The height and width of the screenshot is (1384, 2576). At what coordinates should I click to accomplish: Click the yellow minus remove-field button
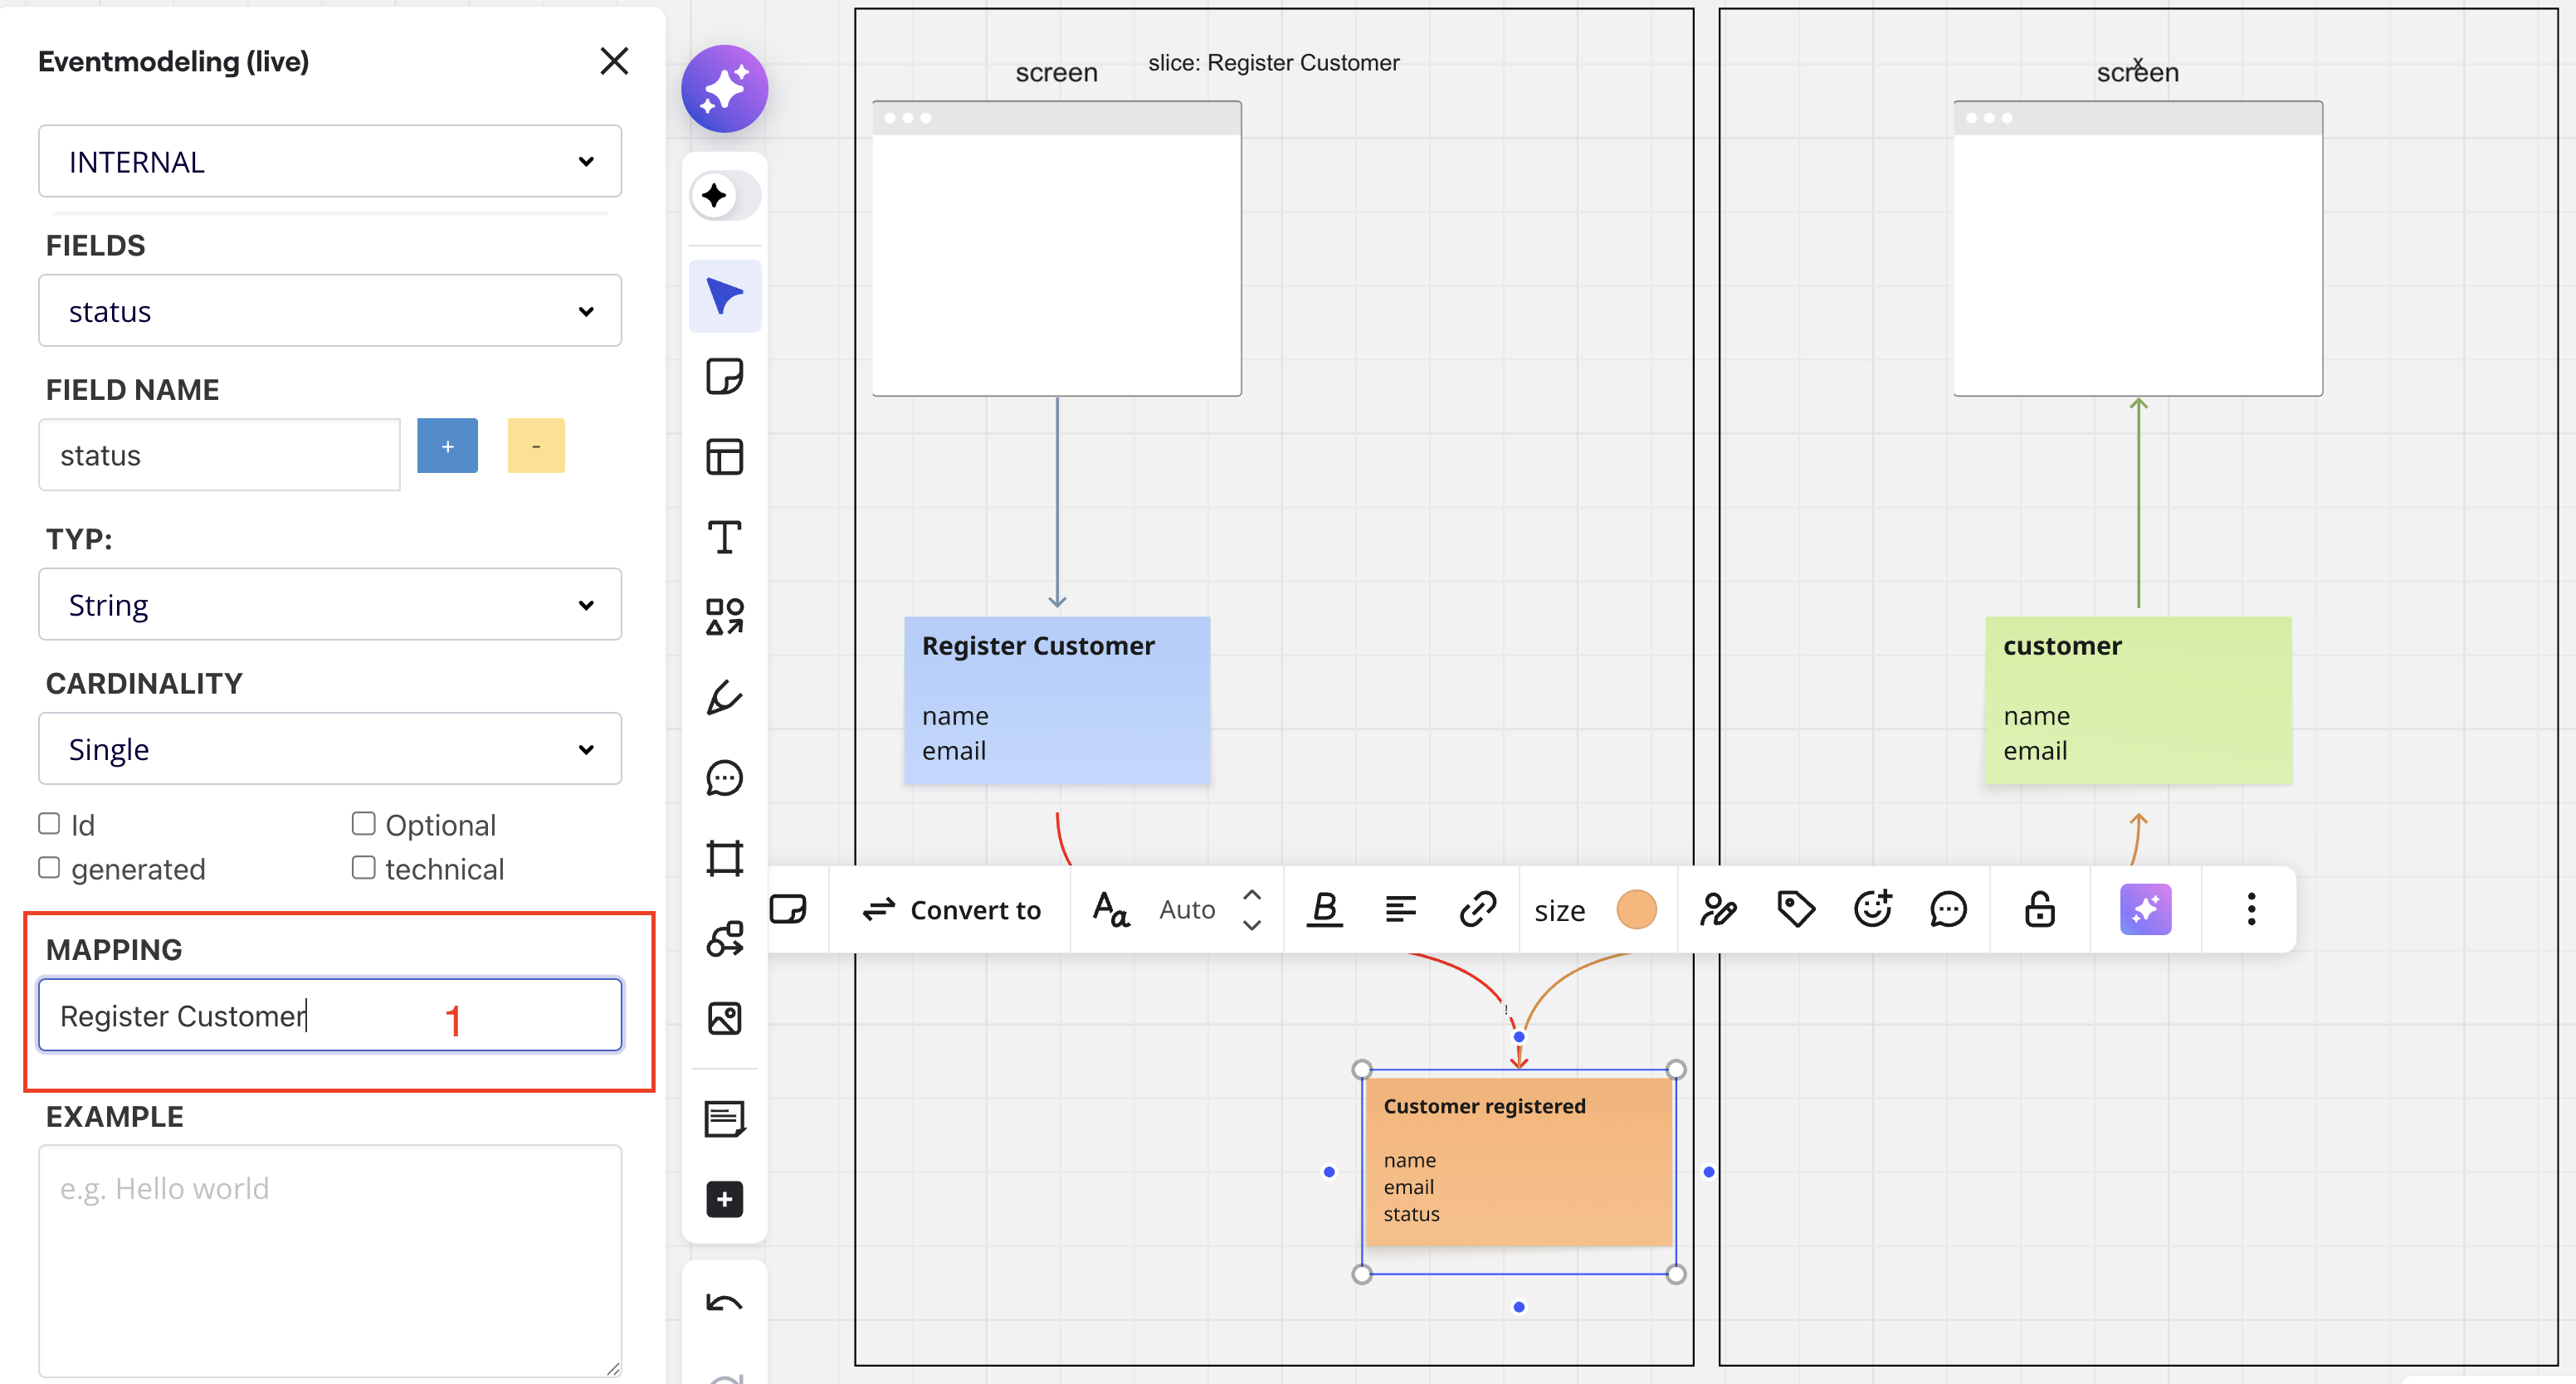(536, 446)
